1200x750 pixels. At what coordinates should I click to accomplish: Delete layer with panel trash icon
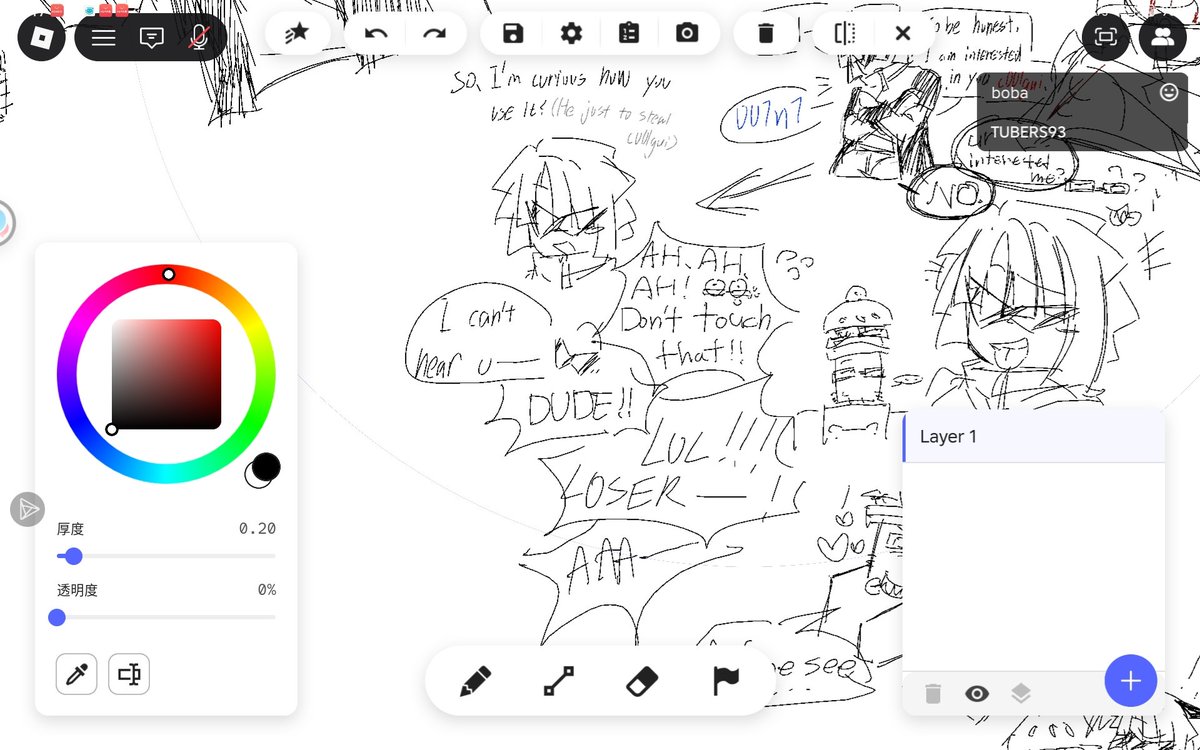(932, 693)
